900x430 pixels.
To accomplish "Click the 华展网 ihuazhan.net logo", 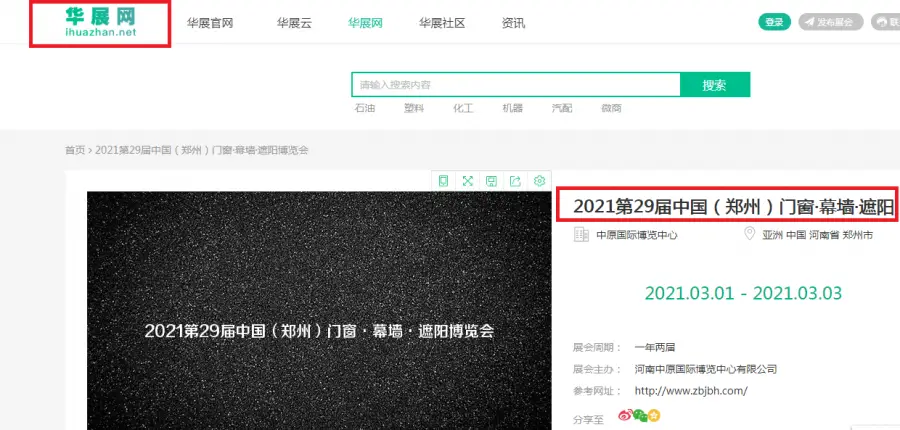I will tap(100, 22).
